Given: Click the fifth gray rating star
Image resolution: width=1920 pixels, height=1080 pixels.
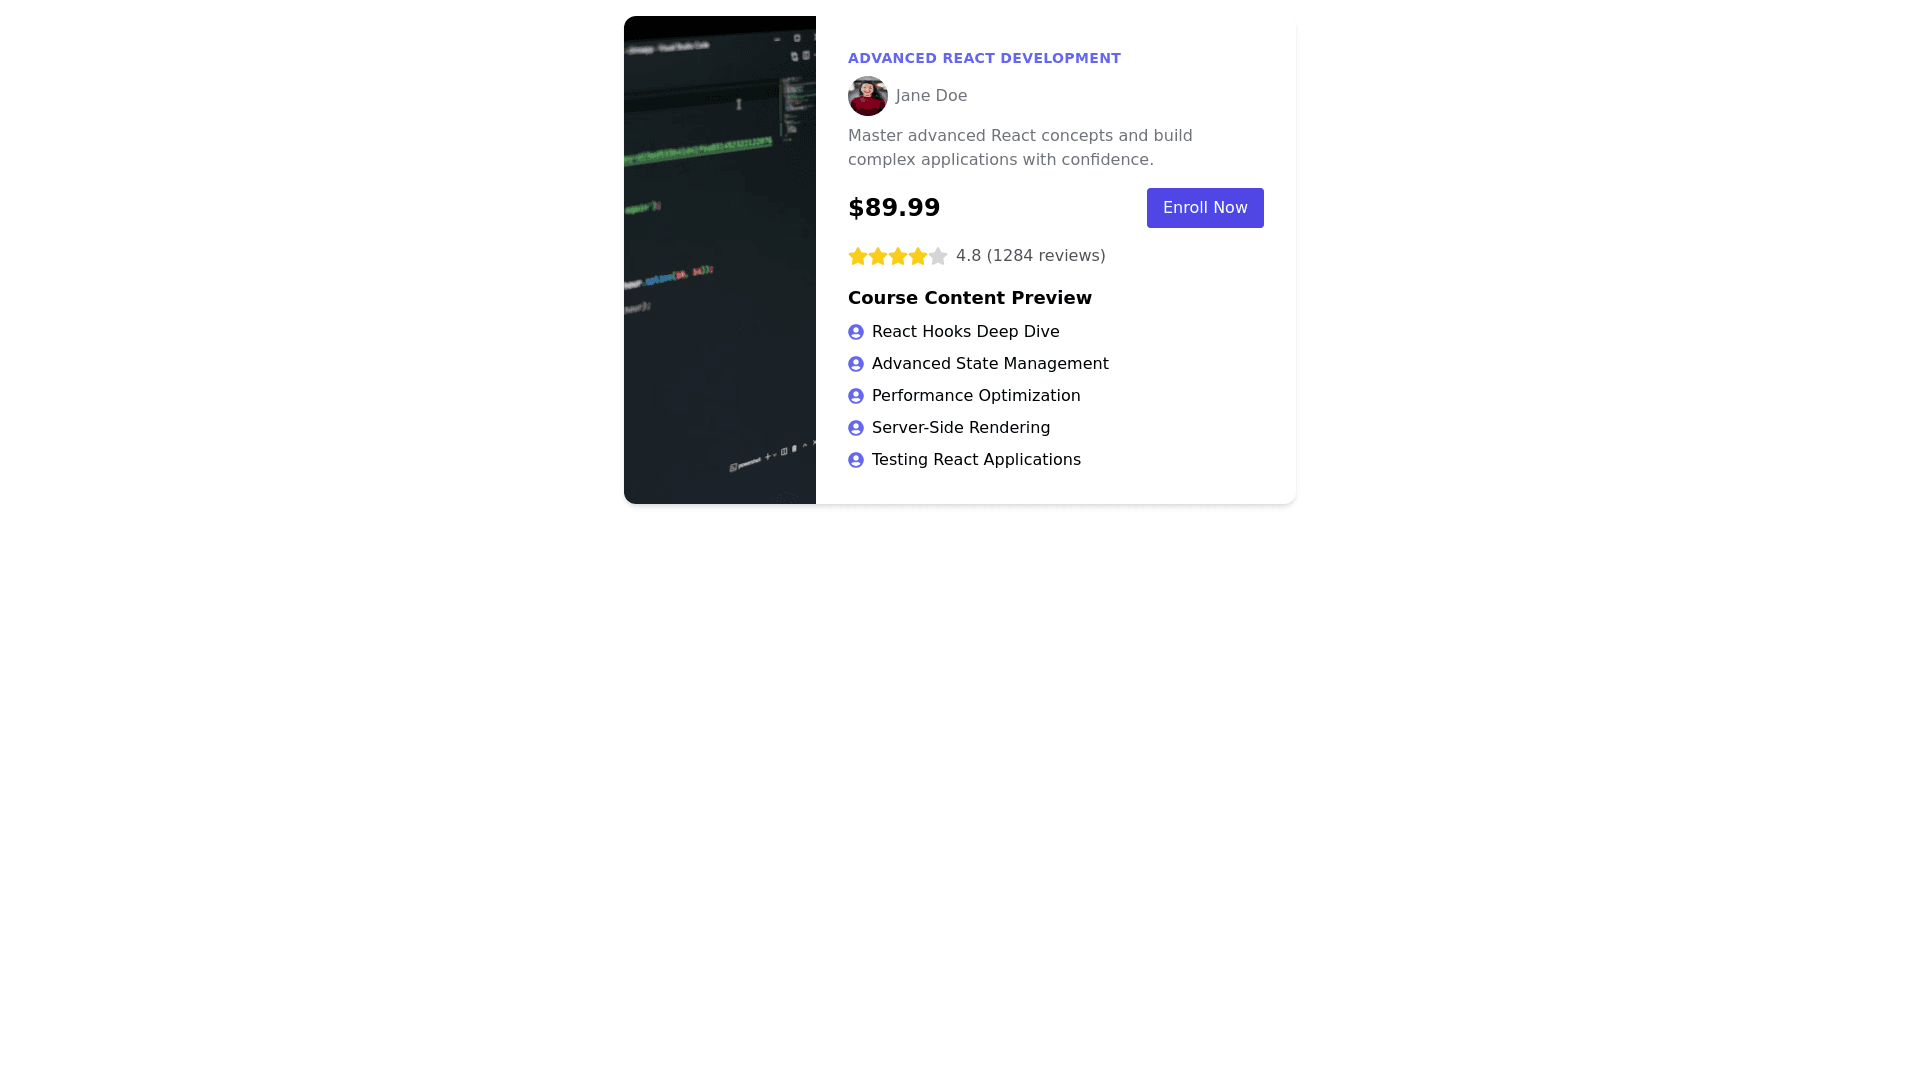Looking at the screenshot, I should point(938,256).
